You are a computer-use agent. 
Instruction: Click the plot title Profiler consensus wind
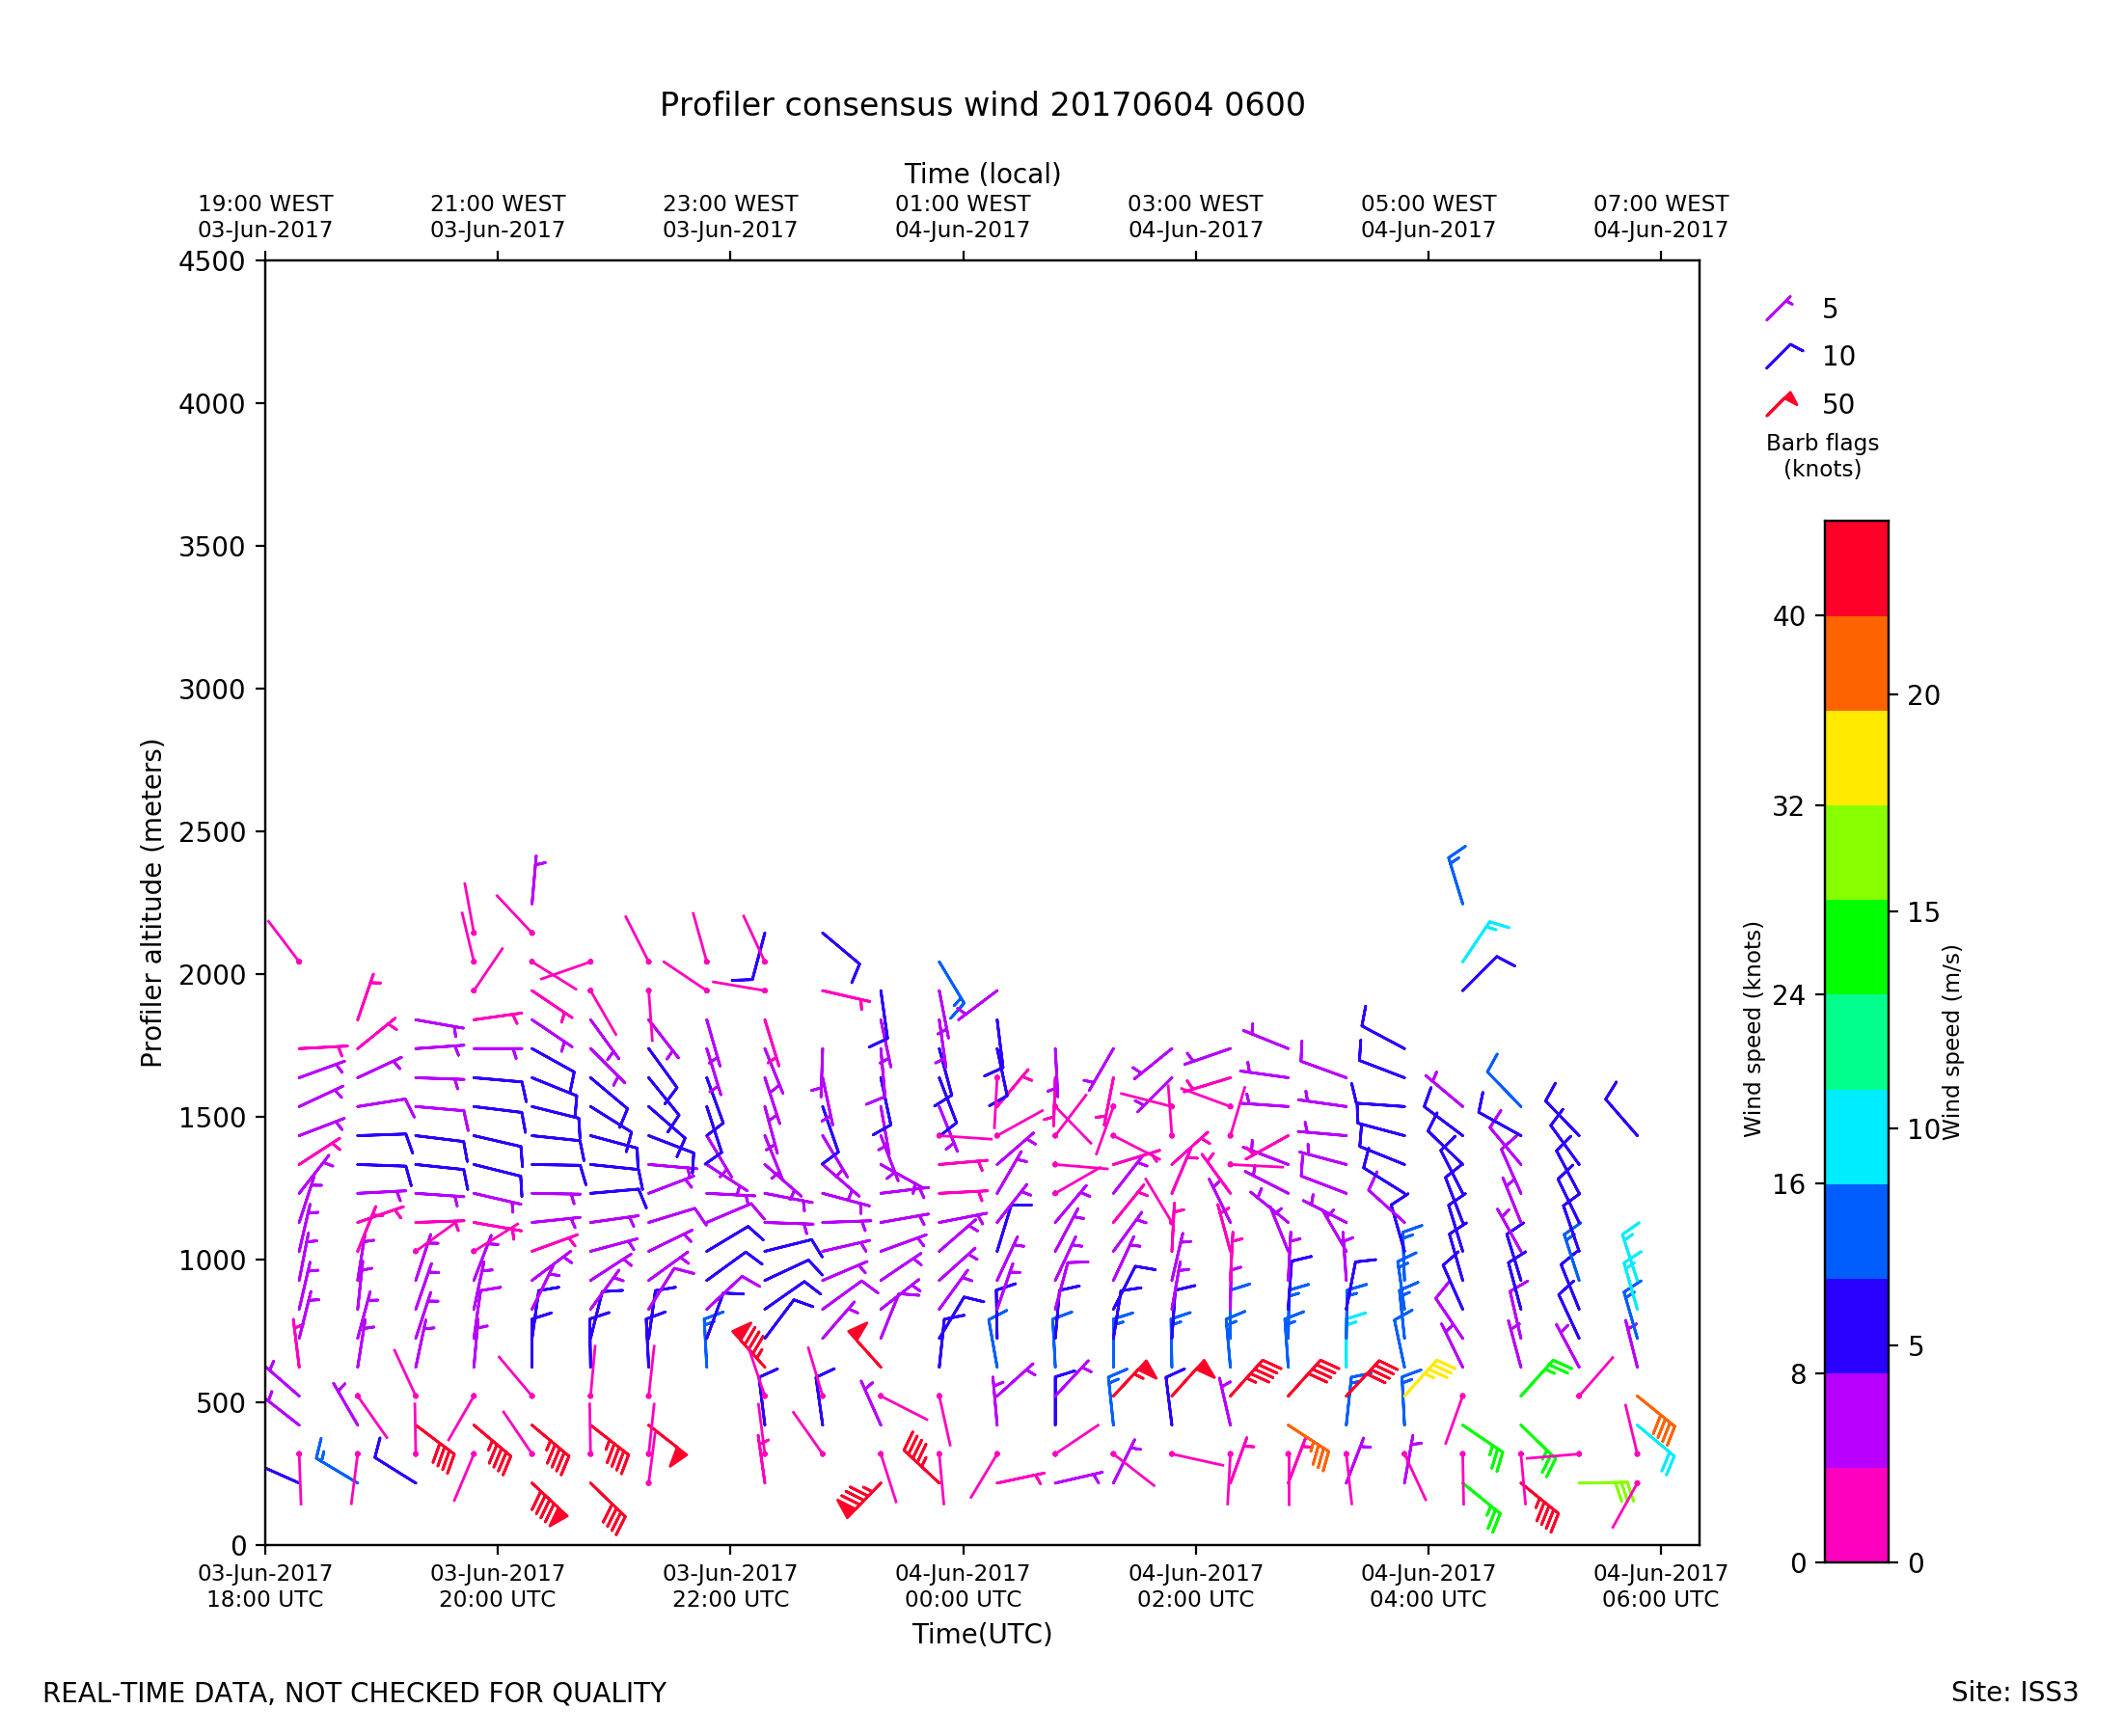click(982, 105)
